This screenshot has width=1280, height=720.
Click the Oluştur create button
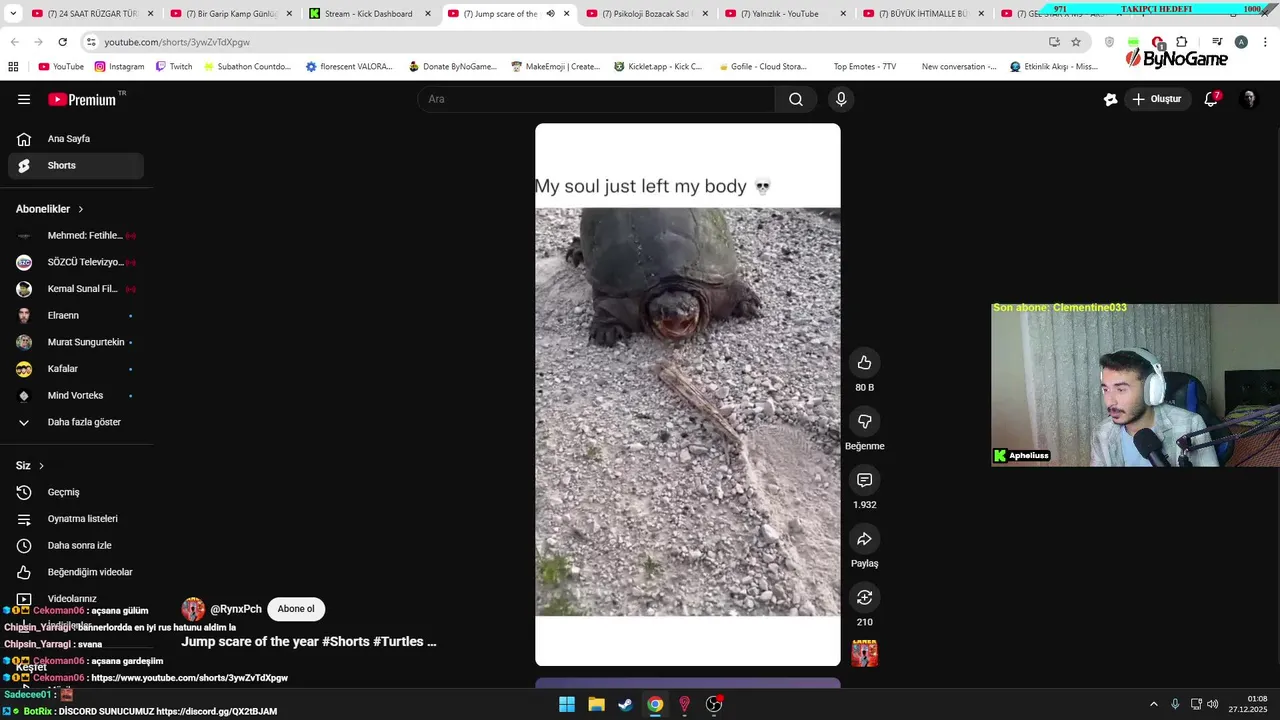tap(1156, 99)
